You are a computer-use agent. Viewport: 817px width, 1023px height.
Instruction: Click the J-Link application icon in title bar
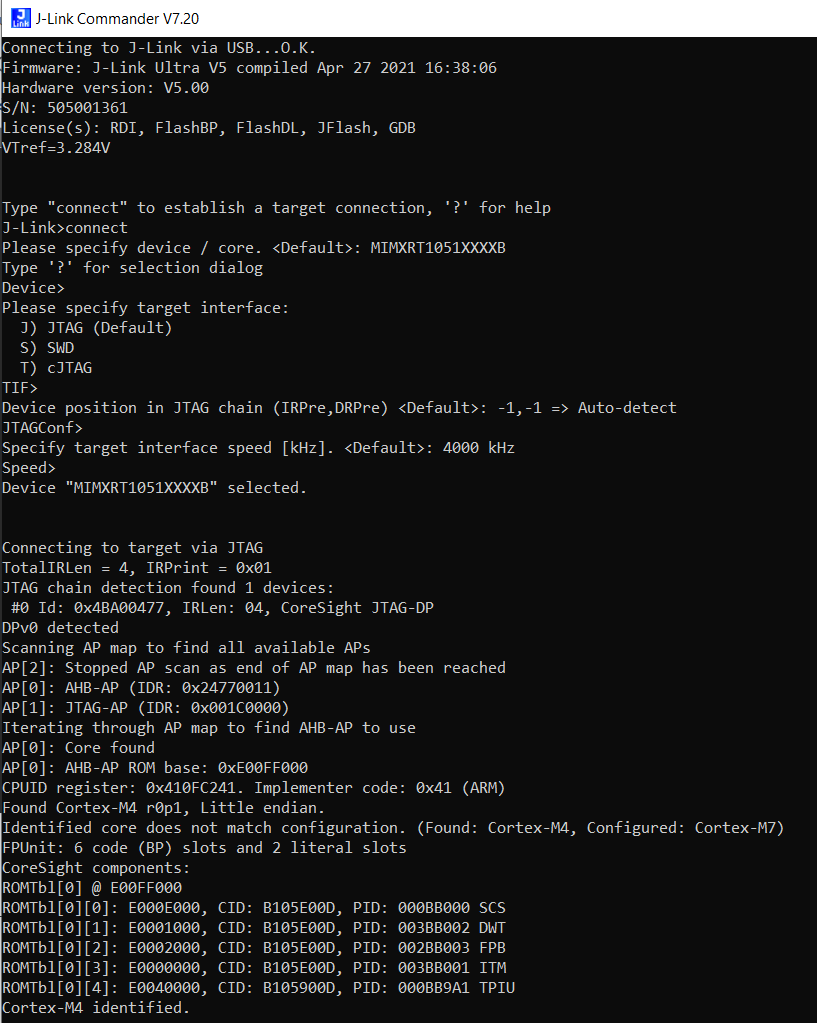click(x=19, y=18)
